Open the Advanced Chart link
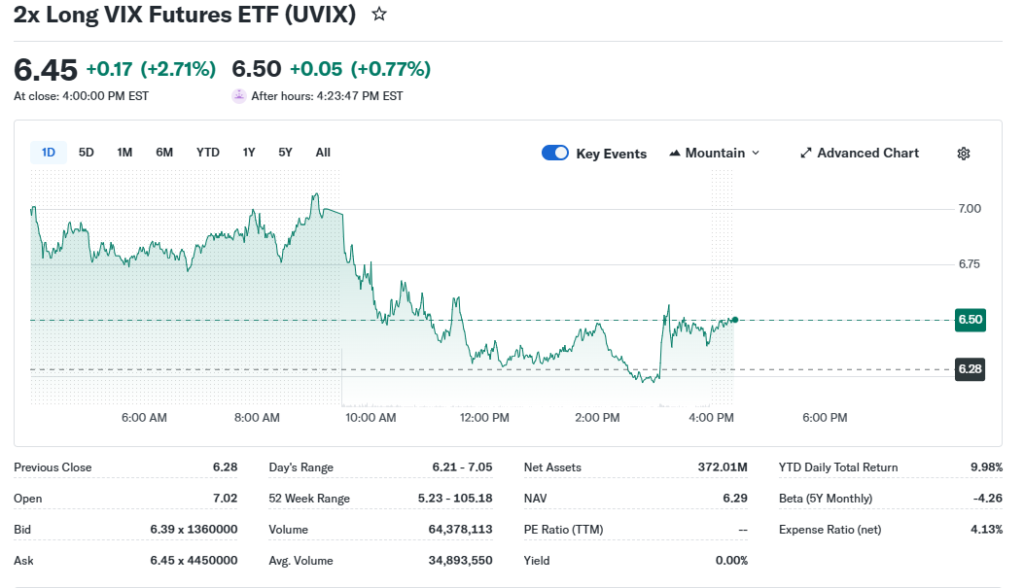 coord(867,153)
